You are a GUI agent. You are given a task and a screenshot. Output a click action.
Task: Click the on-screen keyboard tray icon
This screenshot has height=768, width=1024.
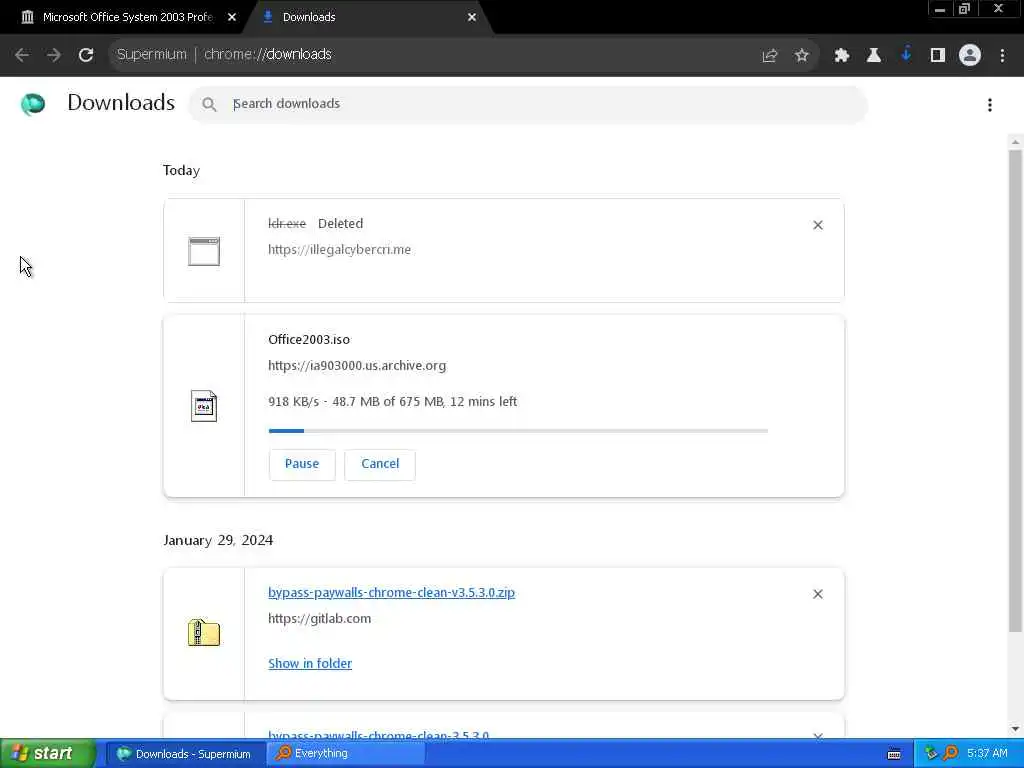pos(894,754)
